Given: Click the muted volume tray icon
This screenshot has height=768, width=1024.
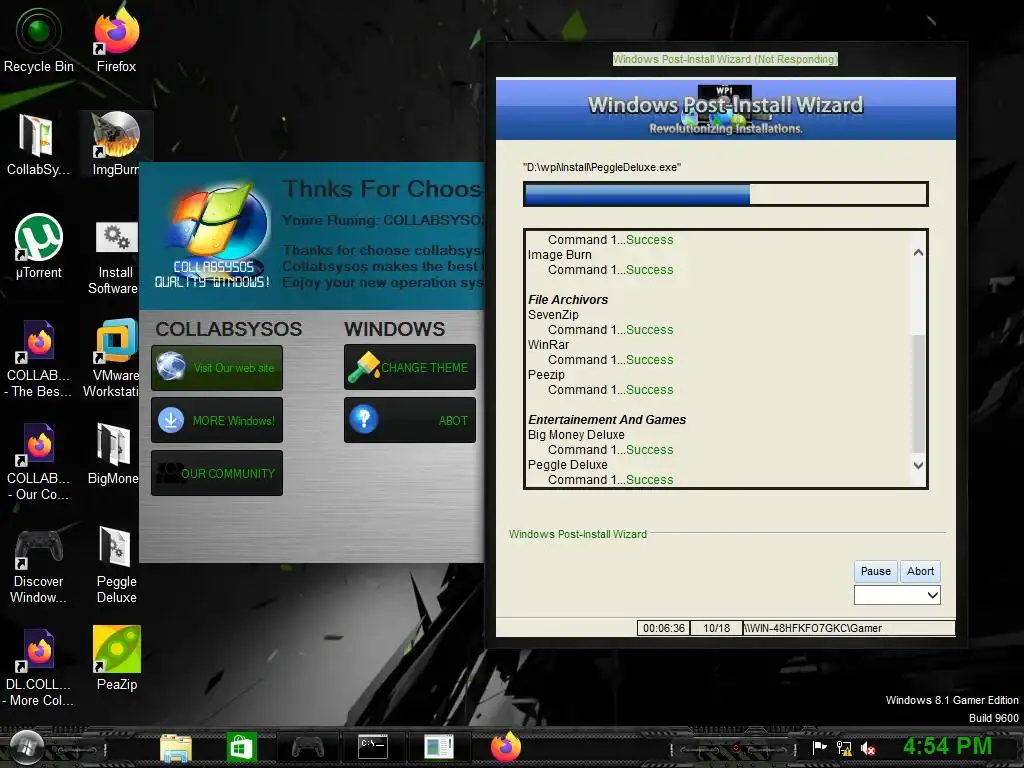Looking at the screenshot, I should point(868,748).
